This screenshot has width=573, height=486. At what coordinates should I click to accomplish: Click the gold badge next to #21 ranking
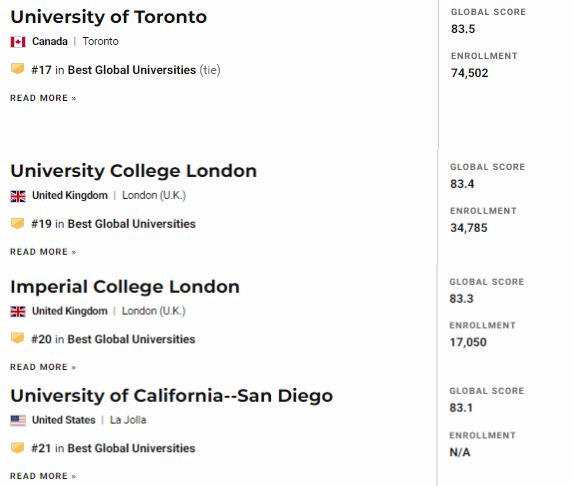pyautogui.click(x=17, y=447)
